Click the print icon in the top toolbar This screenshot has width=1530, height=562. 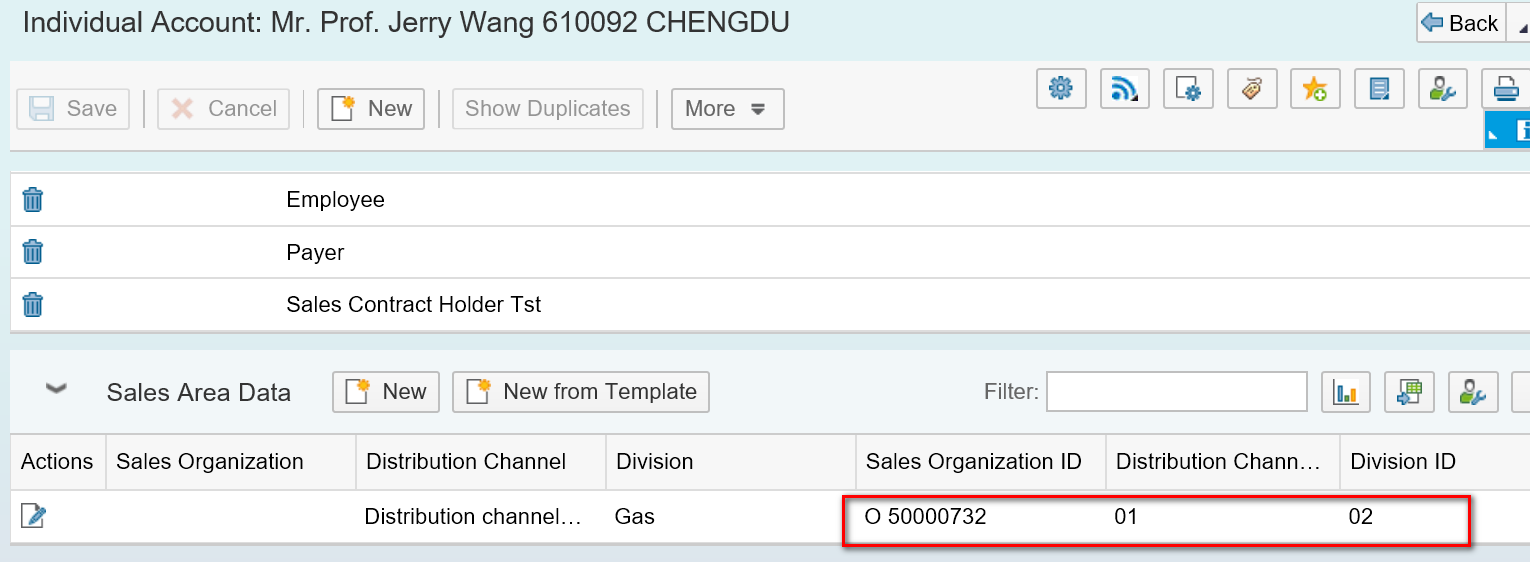click(x=1505, y=89)
